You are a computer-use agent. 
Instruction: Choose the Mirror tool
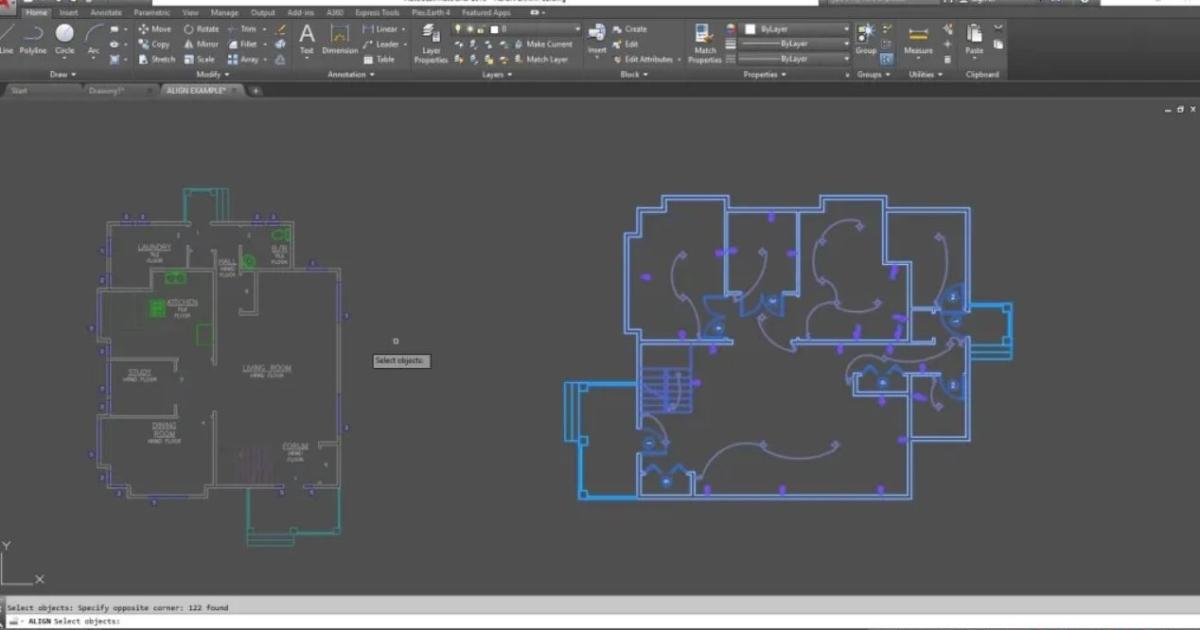(x=201, y=44)
